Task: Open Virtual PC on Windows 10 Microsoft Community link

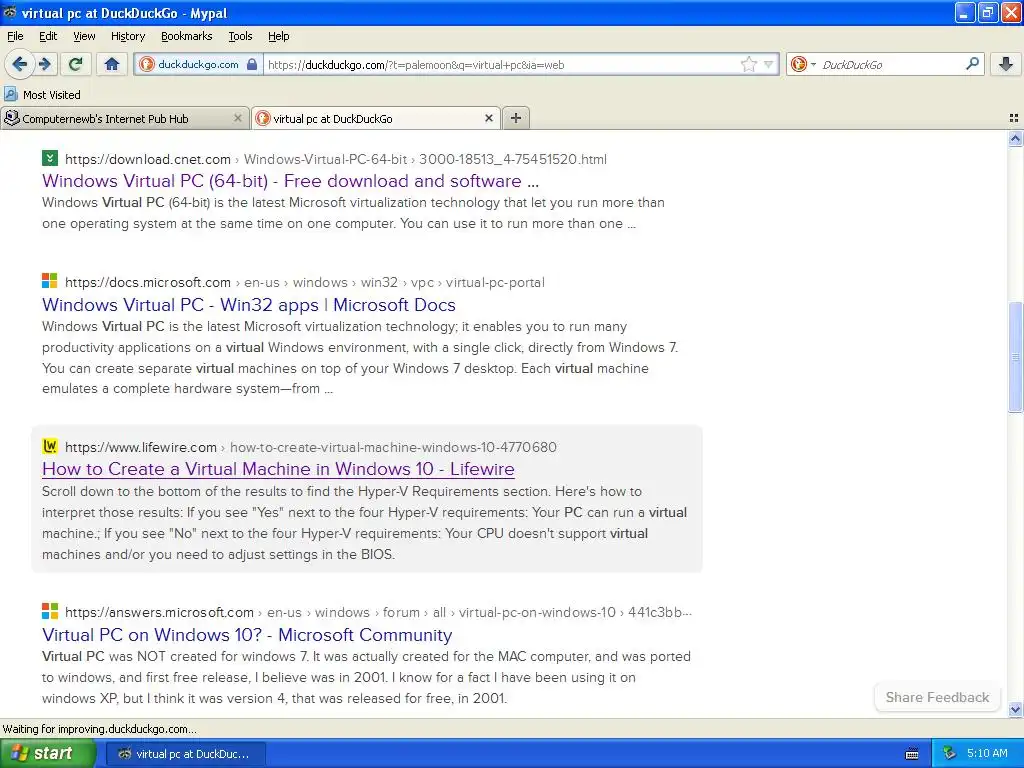Action: [x=247, y=635]
